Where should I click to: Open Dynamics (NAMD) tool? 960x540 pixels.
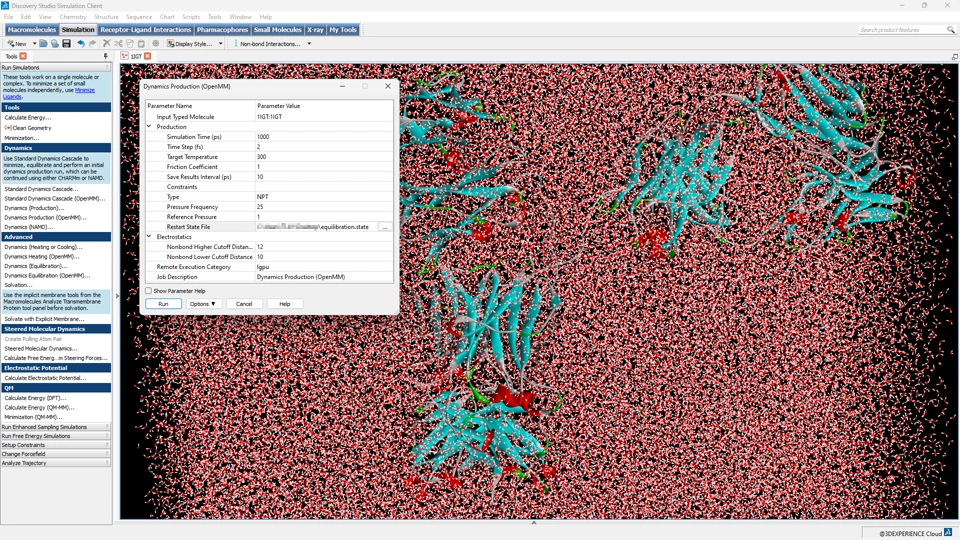point(29,227)
